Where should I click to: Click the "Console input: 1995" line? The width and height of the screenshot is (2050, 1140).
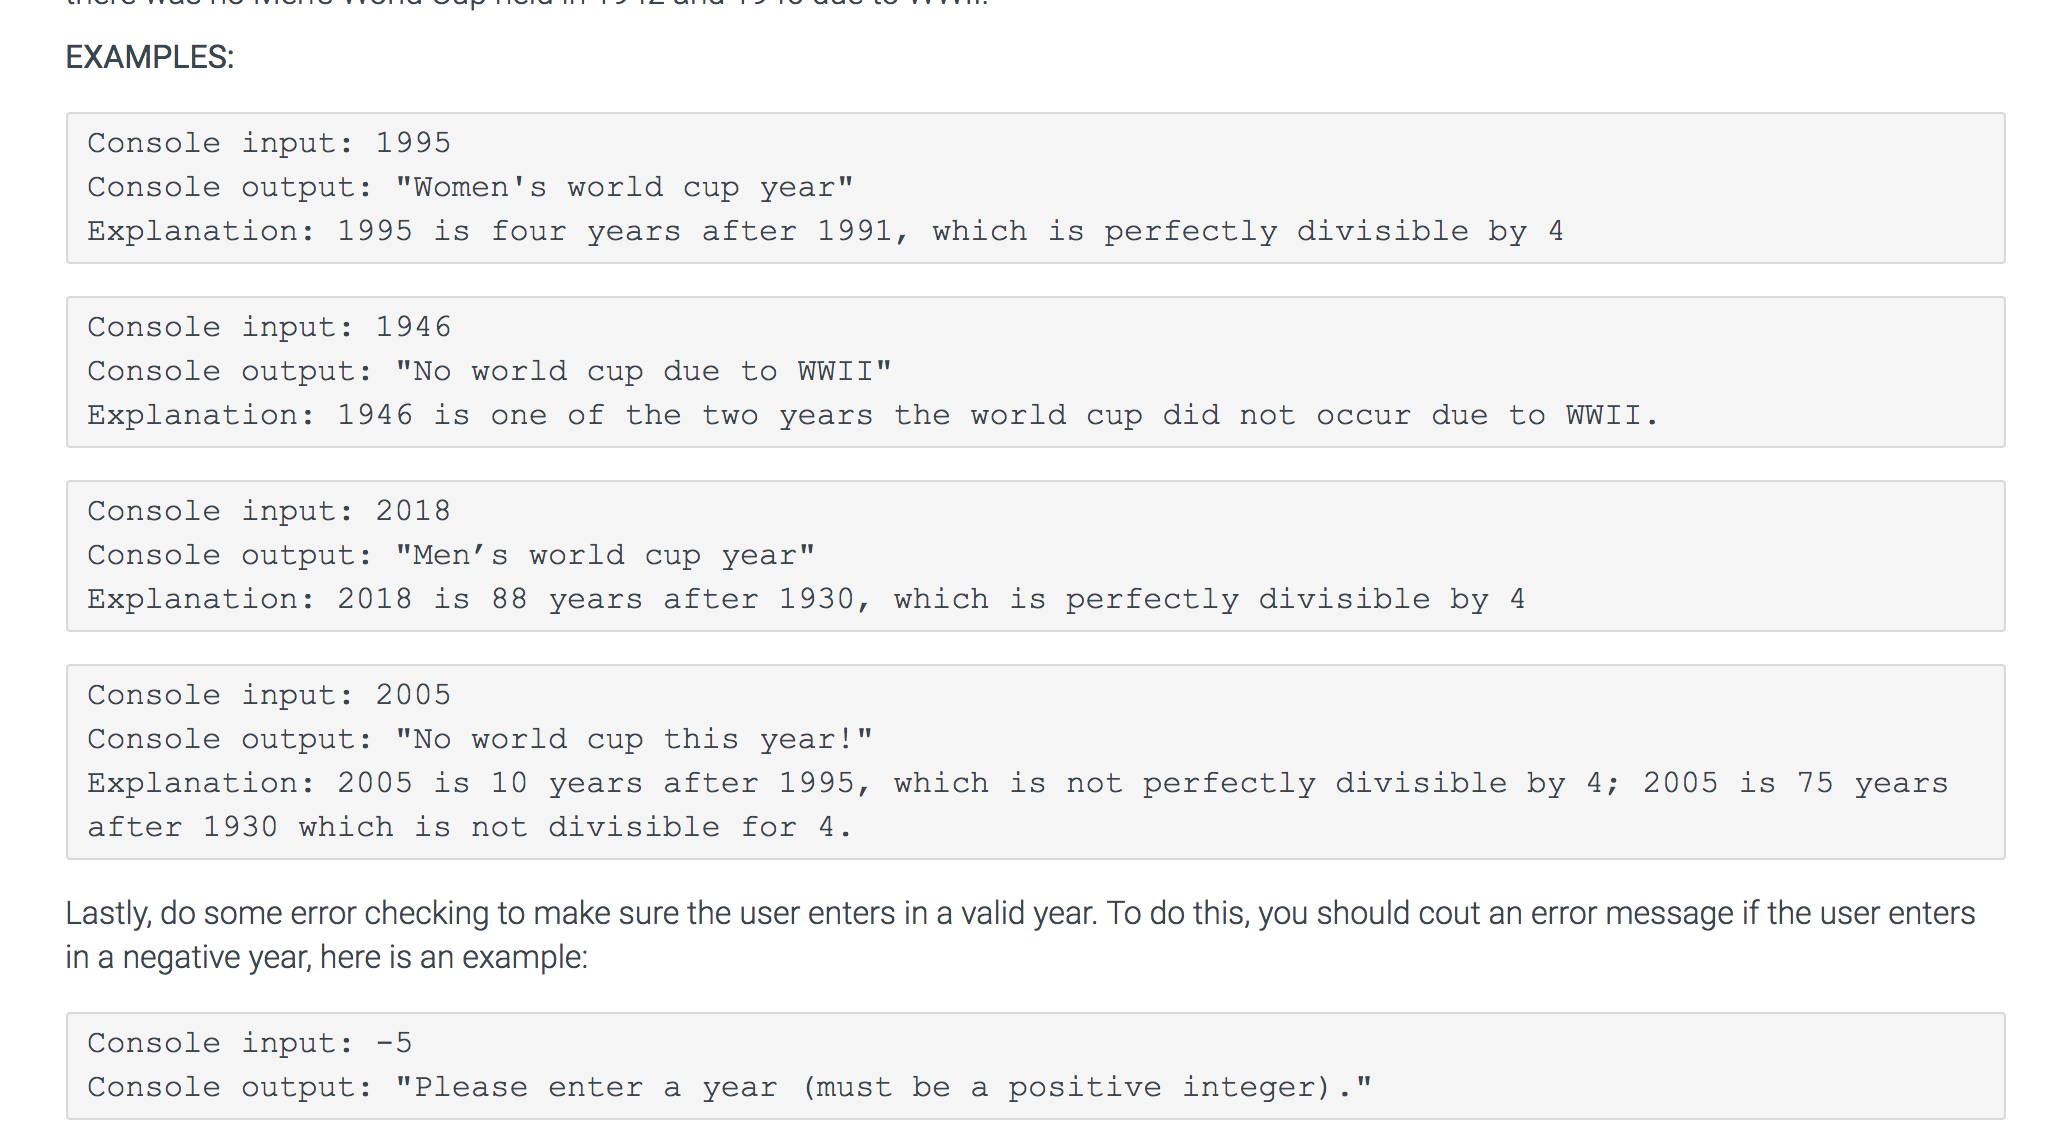[x=269, y=143]
